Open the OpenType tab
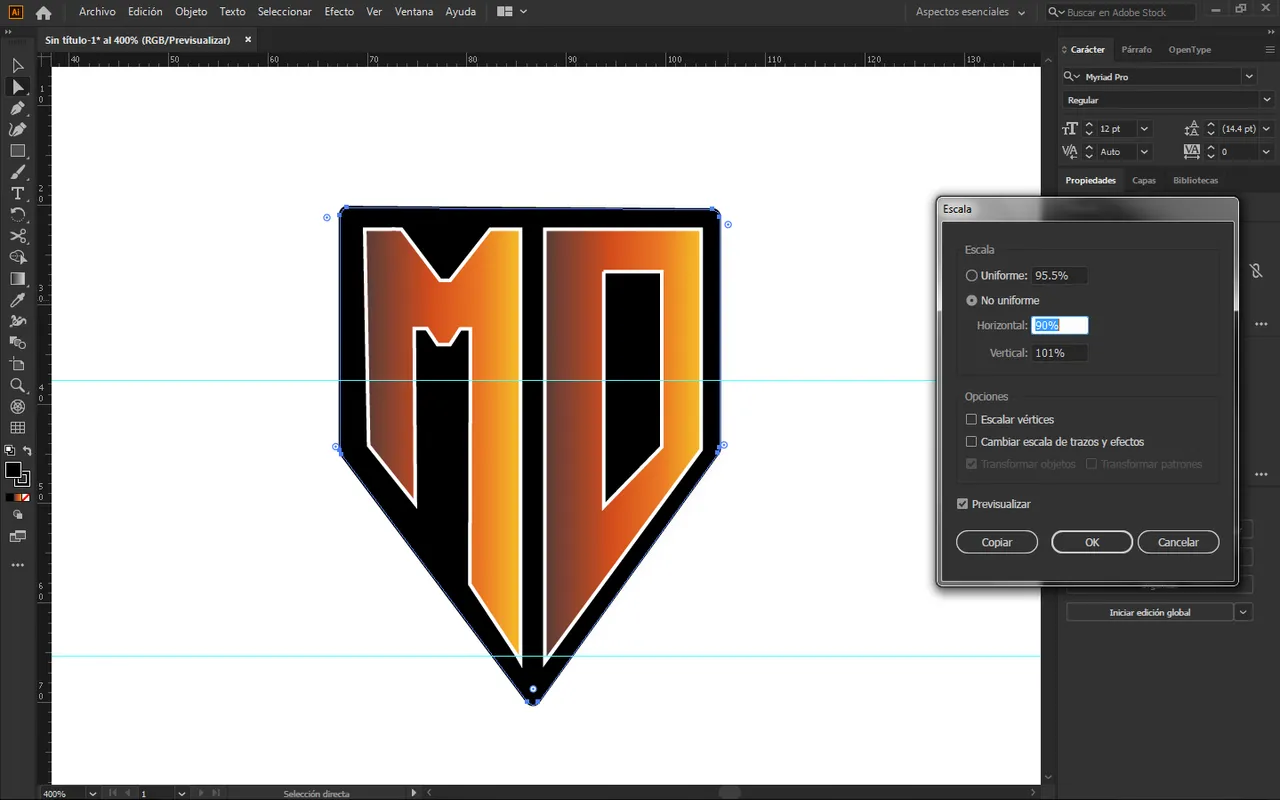The image size is (1280, 800). click(x=1190, y=49)
